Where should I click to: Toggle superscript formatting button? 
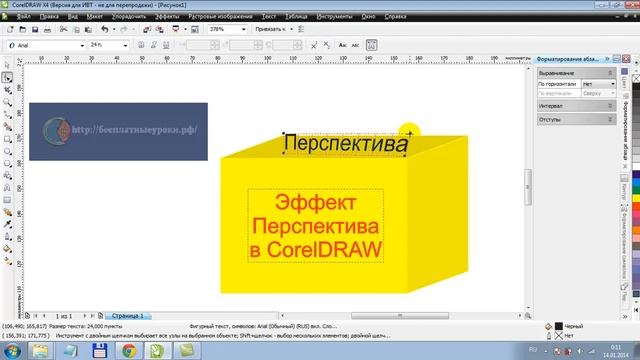click(x=314, y=45)
